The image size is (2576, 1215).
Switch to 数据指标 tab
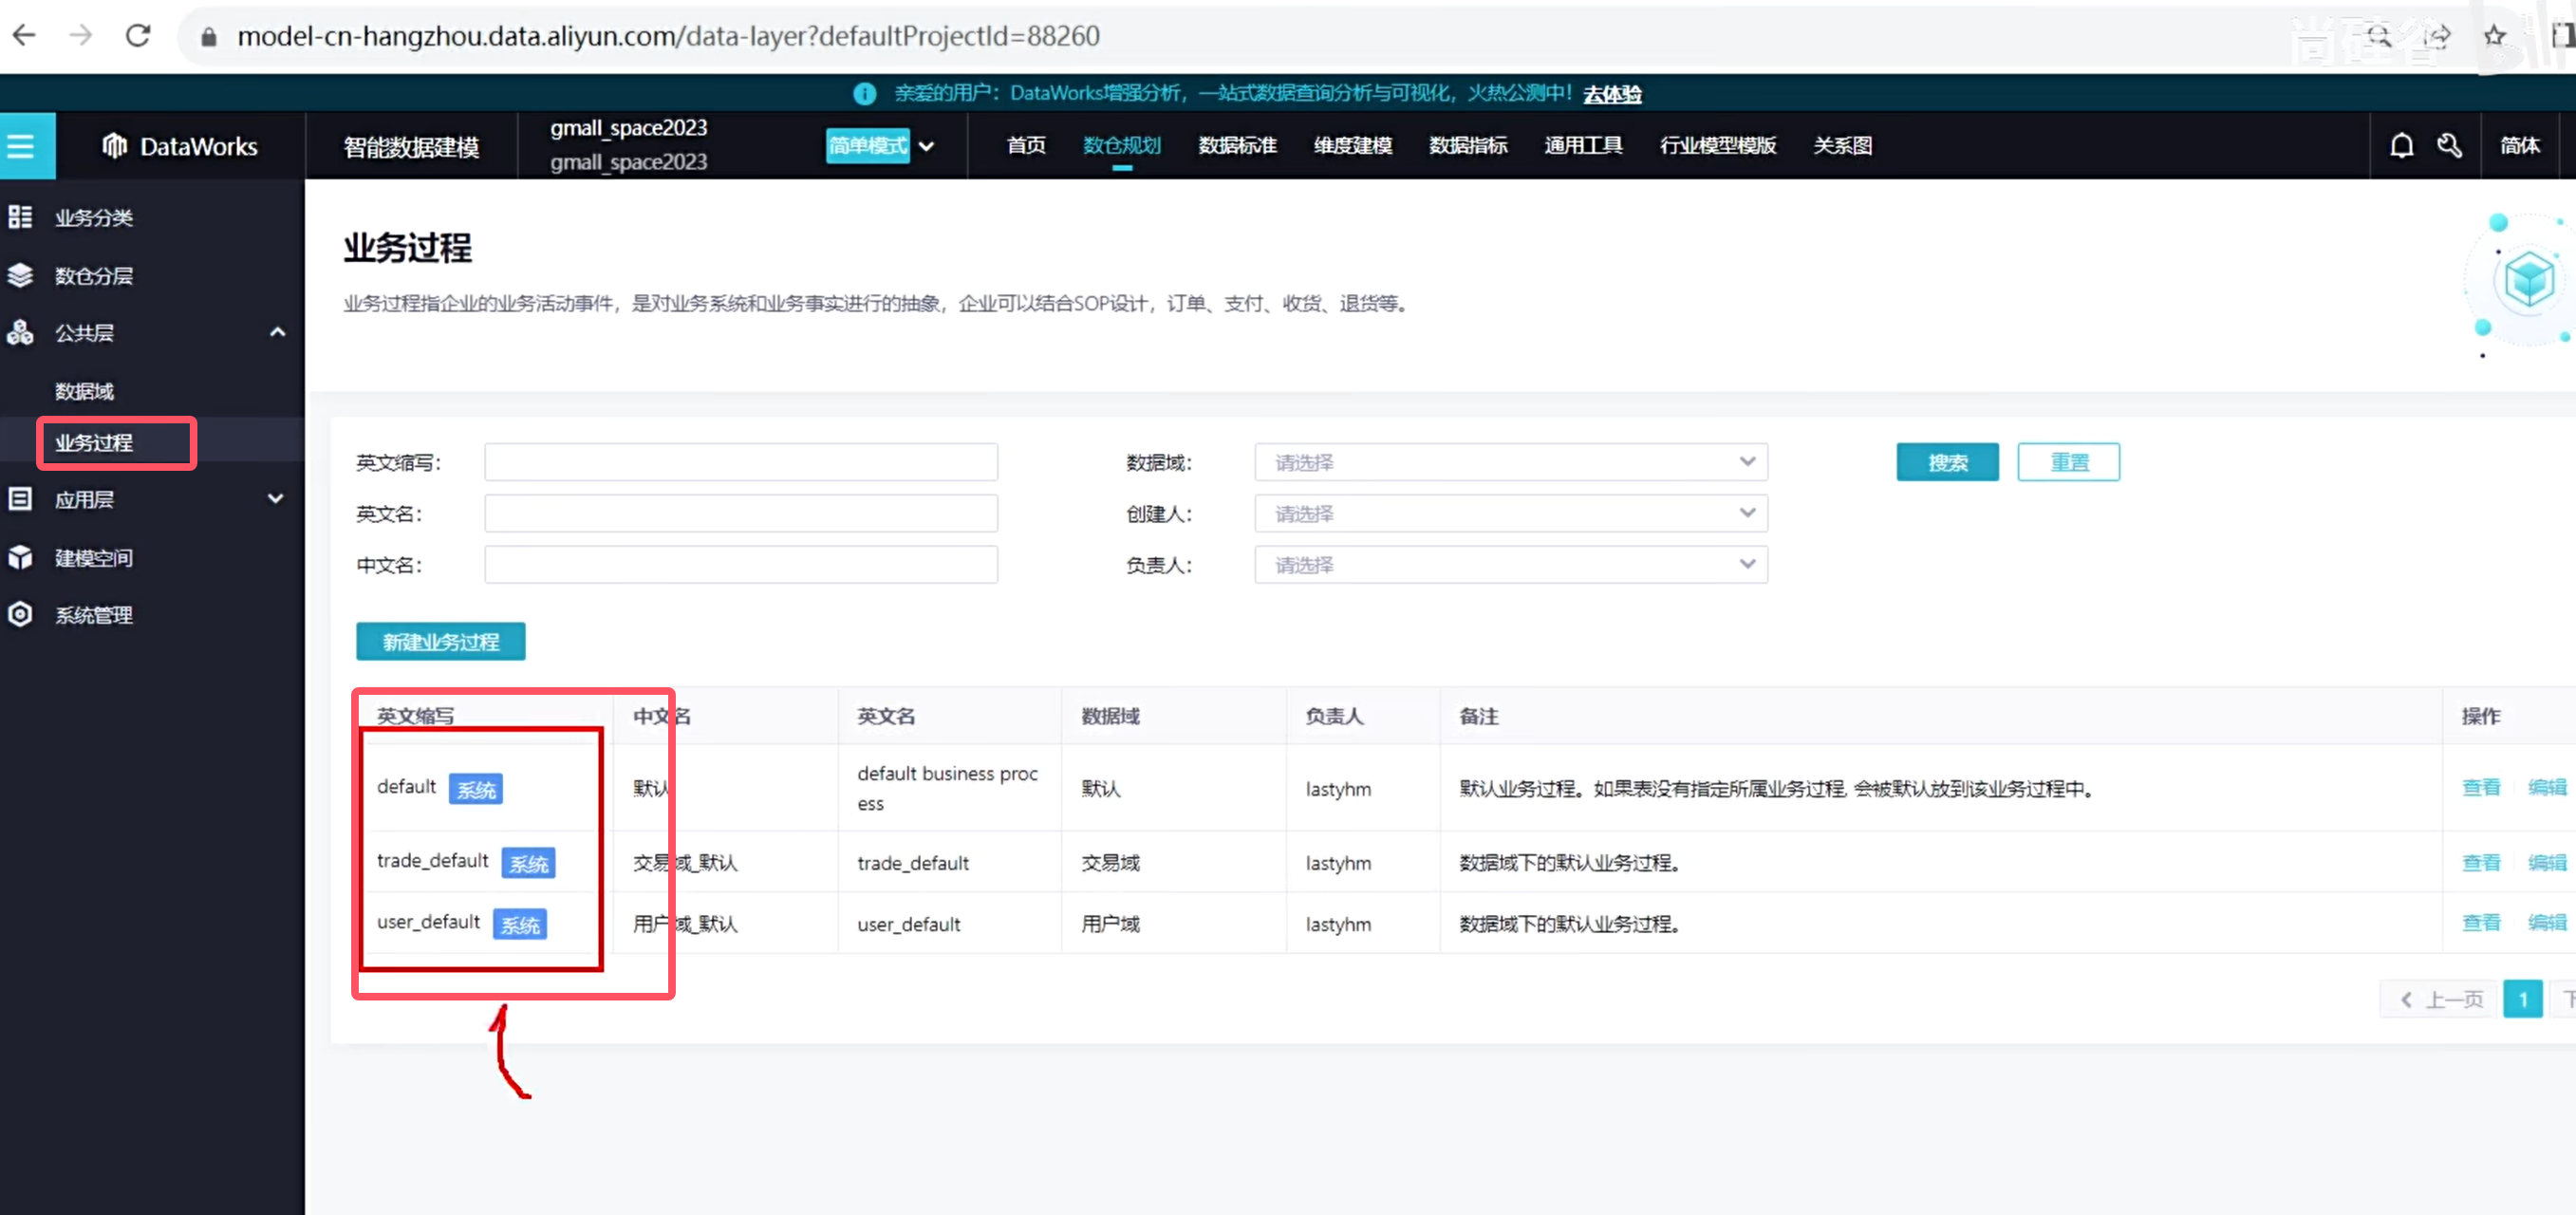point(1467,146)
